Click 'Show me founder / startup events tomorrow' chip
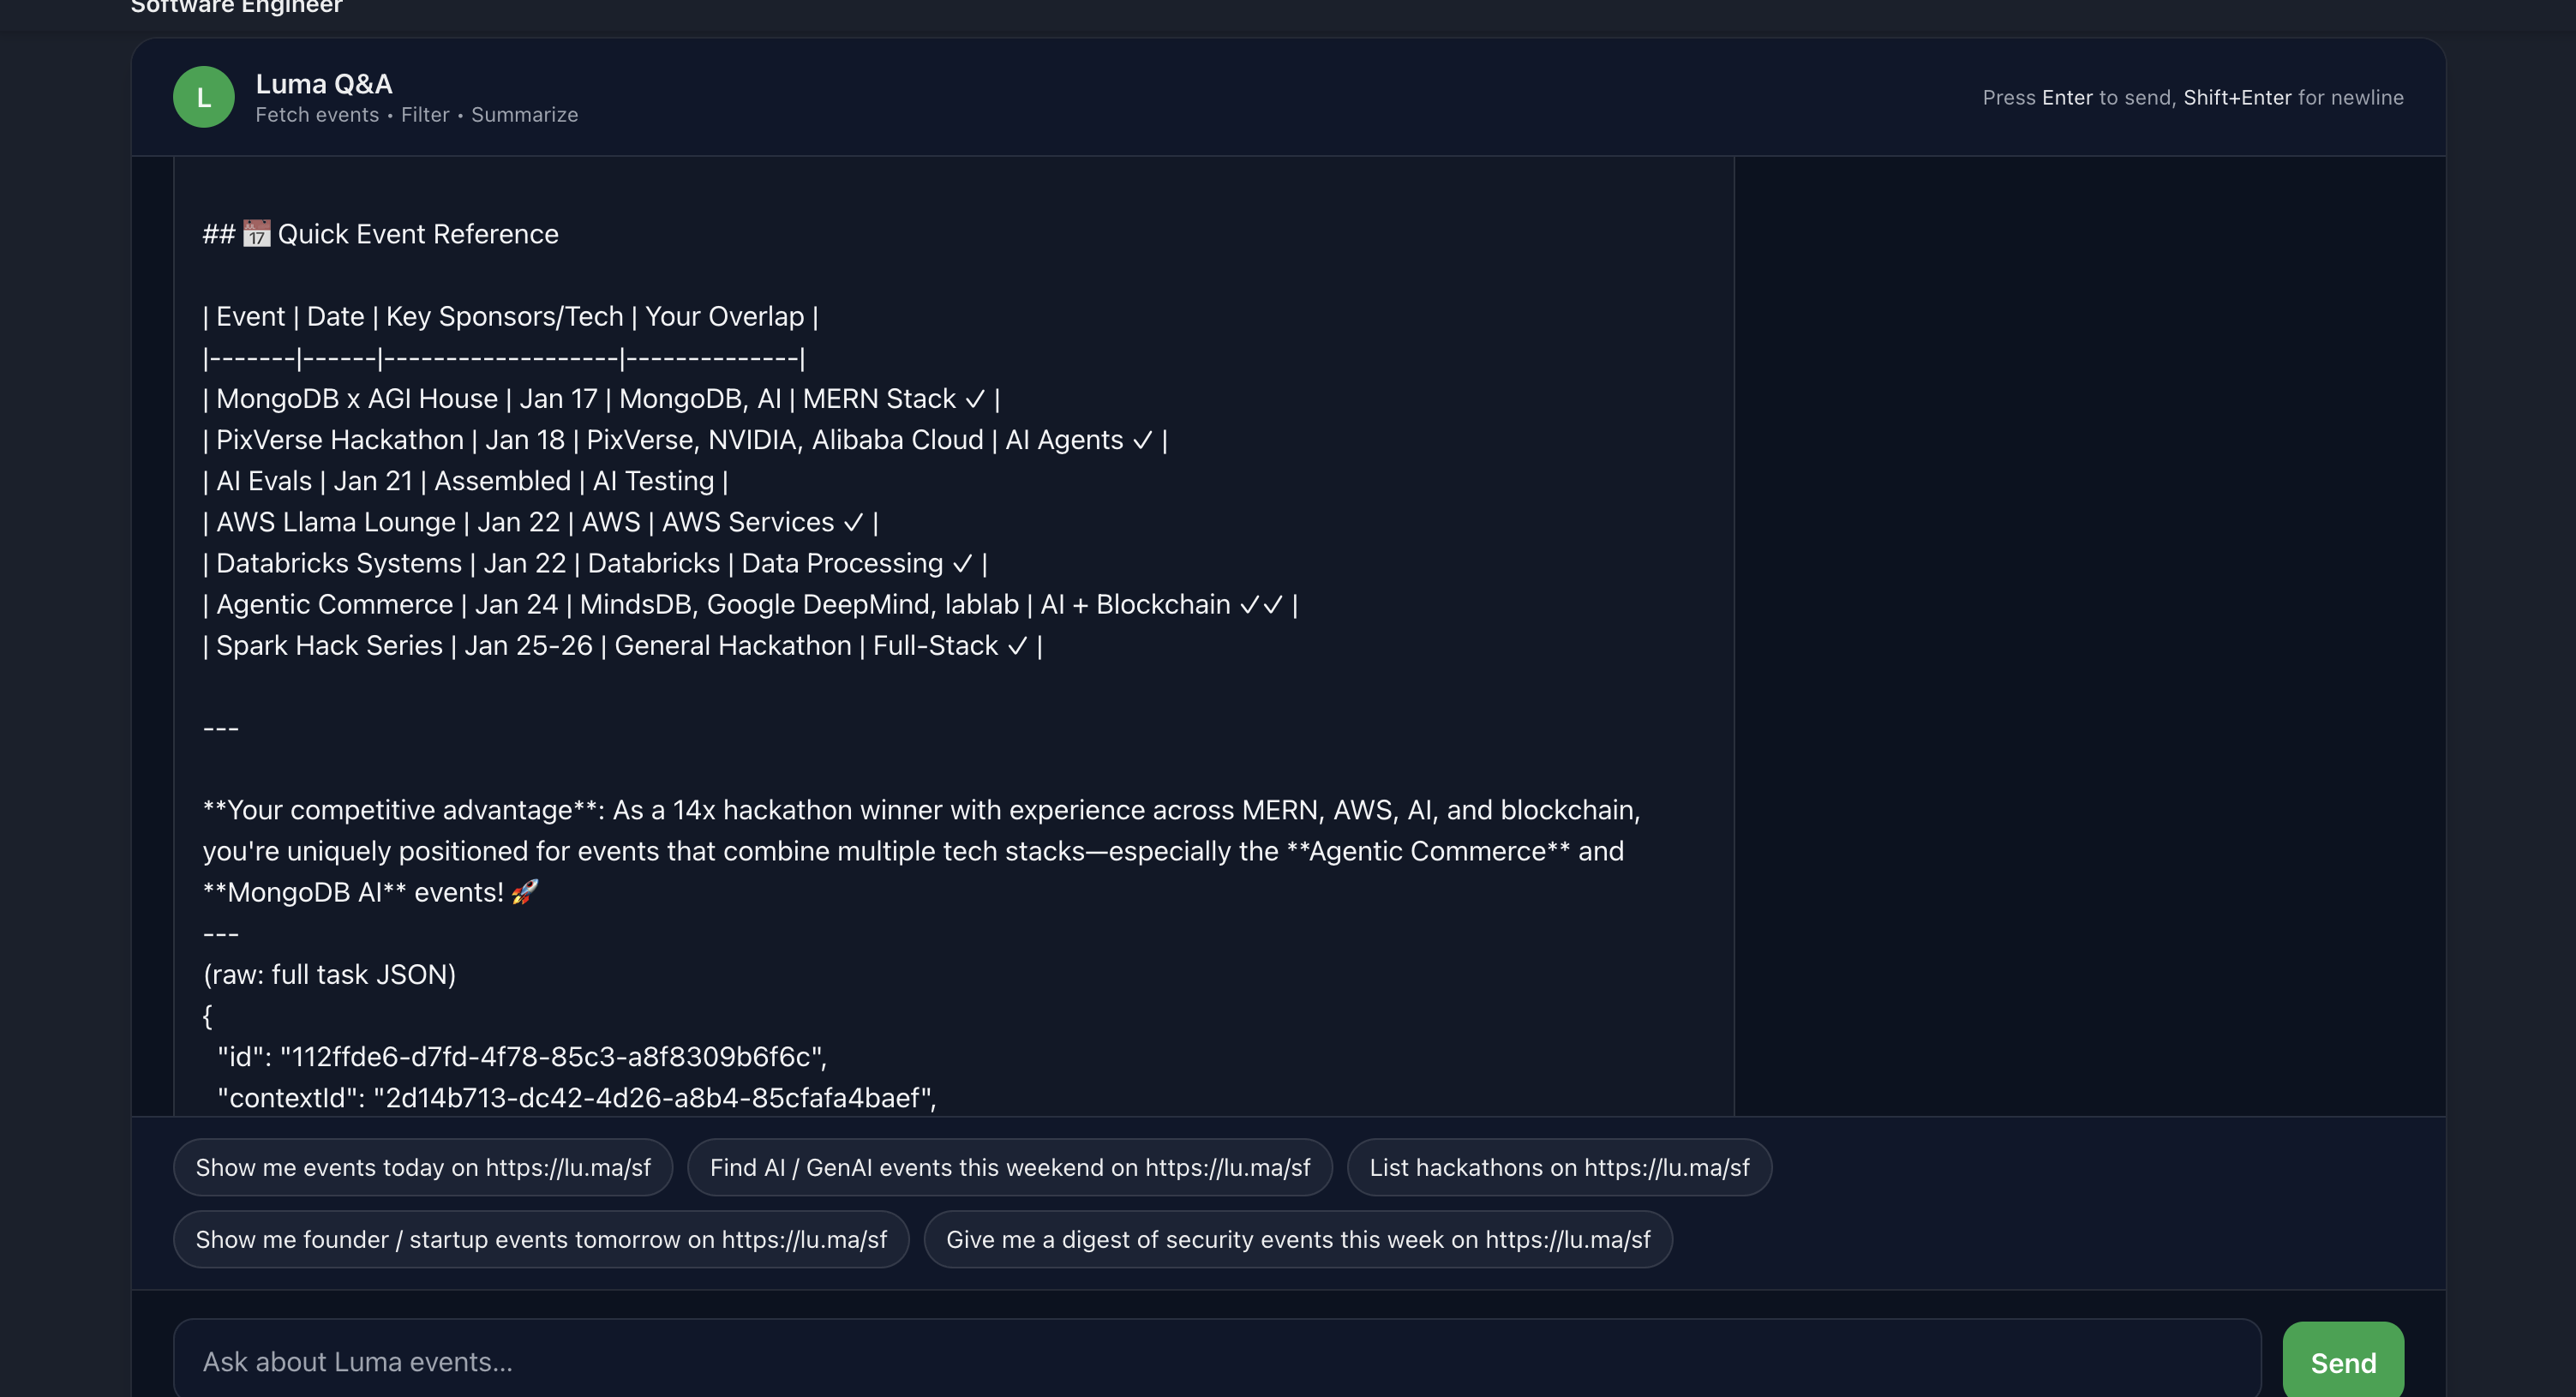The height and width of the screenshot is (1397, 2576). [541, 1239]
